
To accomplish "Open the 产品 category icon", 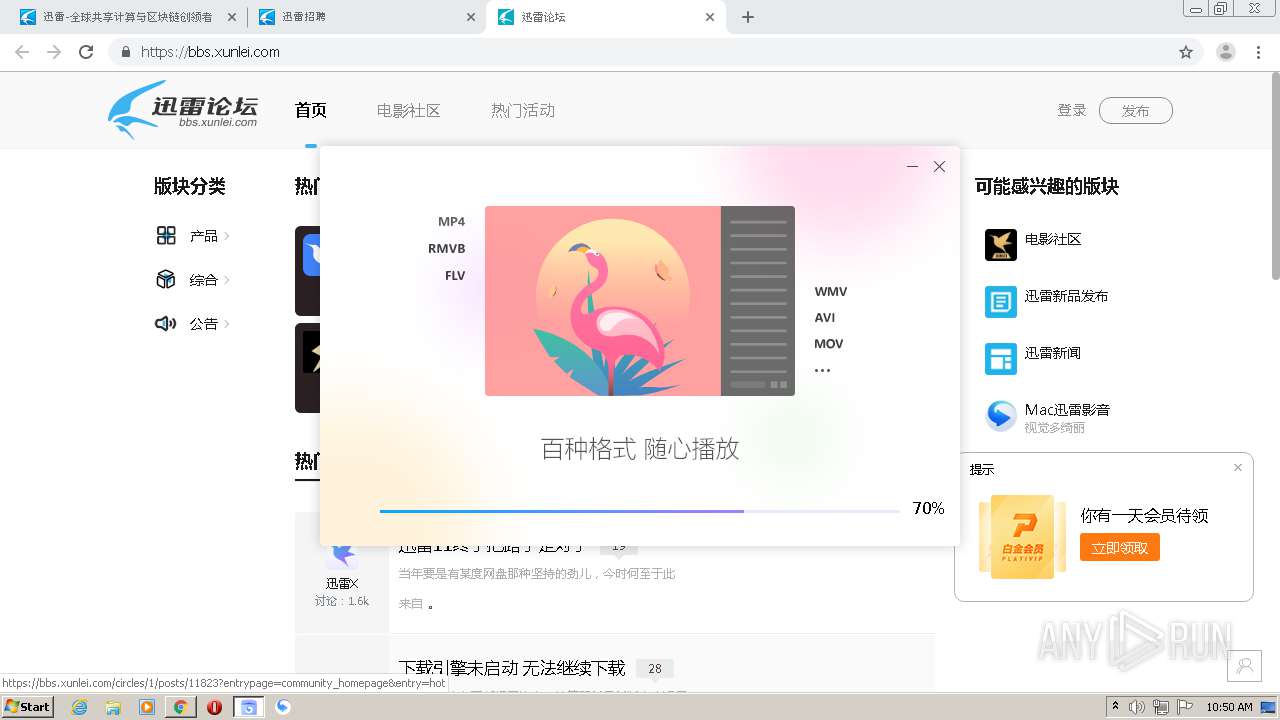I will pos(166,235).
